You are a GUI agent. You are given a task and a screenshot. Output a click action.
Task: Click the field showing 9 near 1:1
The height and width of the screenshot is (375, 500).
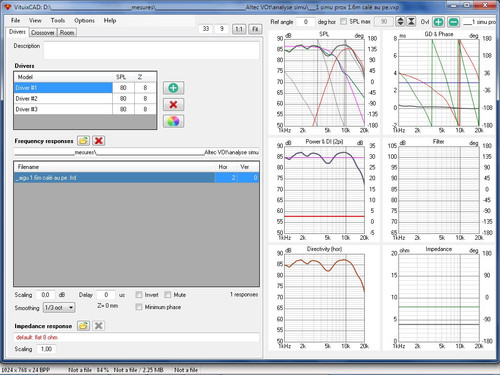221,29
